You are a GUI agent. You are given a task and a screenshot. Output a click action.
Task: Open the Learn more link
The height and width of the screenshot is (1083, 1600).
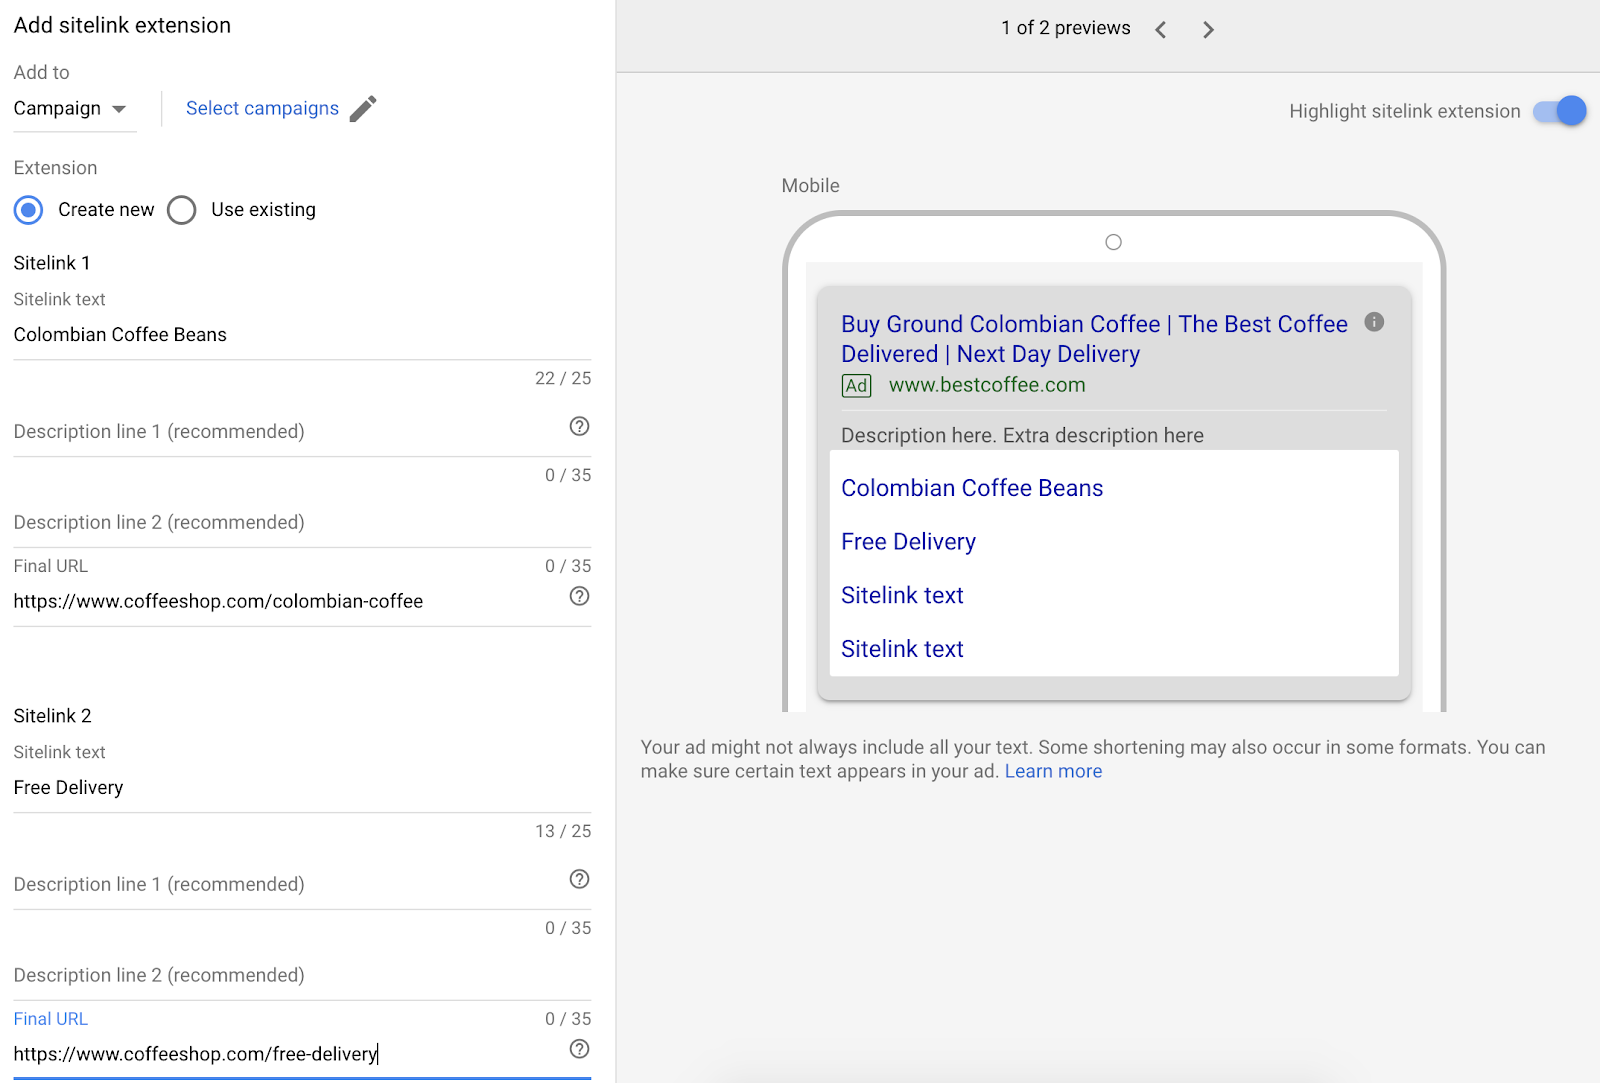pyautogui.click(x=1053, y=771)
